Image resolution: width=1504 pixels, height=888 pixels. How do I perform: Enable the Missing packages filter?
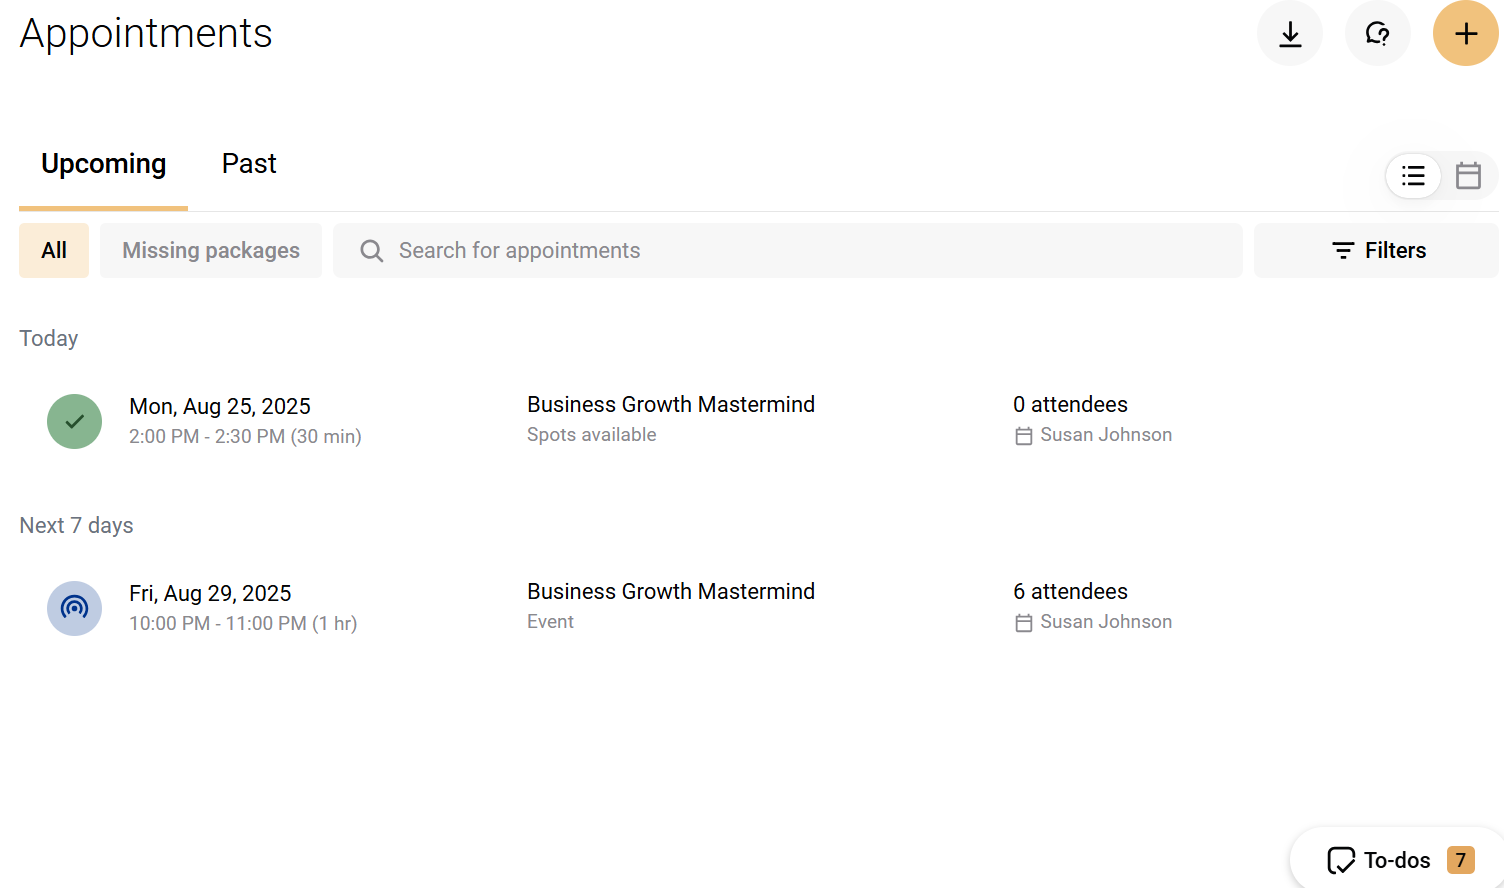tap(210, 250)
